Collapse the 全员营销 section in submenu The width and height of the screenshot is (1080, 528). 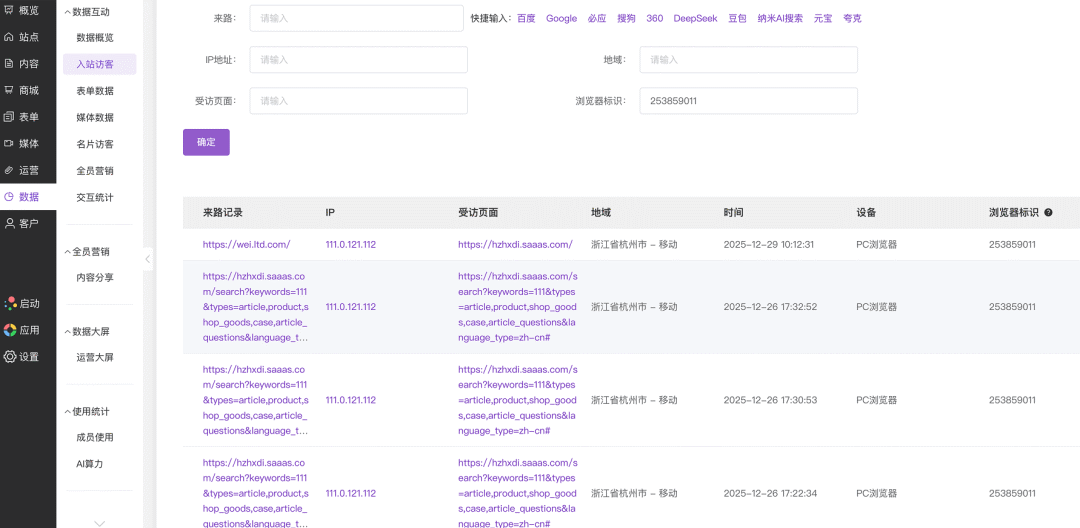[68, 252]
